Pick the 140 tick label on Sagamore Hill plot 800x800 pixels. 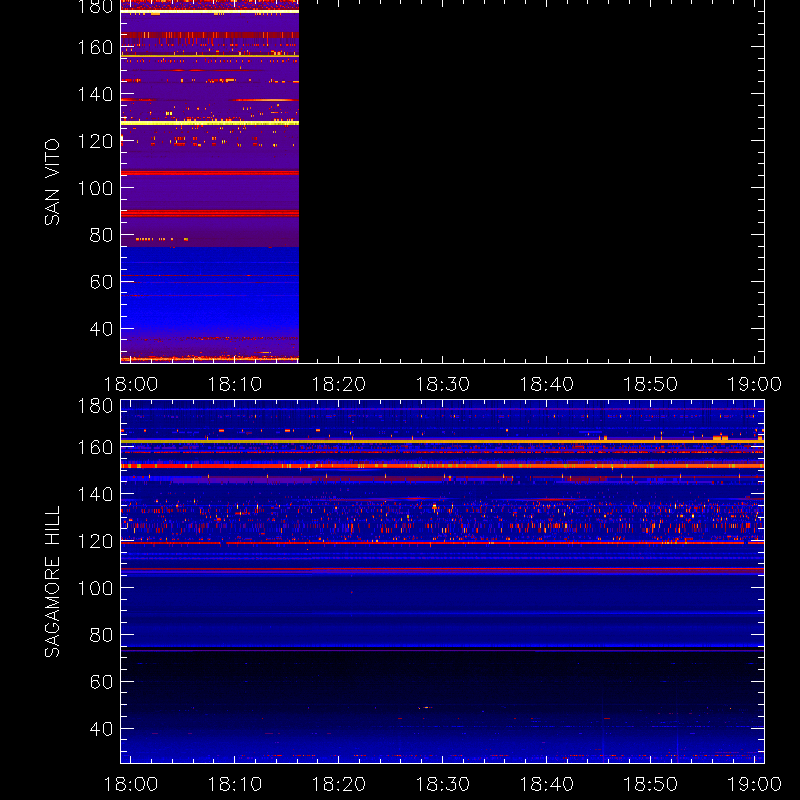coord(95,494)
